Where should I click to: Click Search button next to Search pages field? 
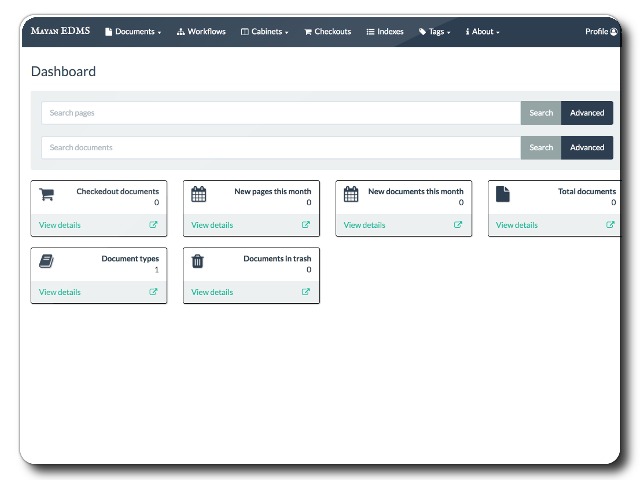[x=541, y=113]
